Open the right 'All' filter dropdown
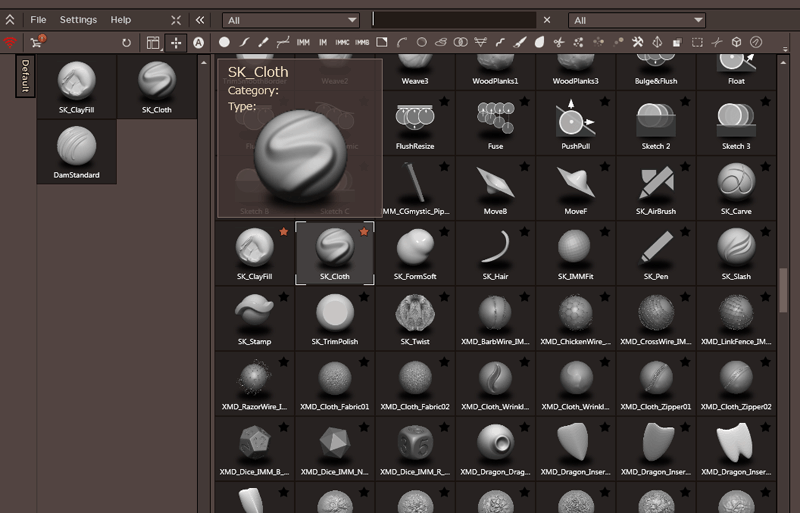Image resolution: width=800 pixels, height=513 pixels. [637, 20]
